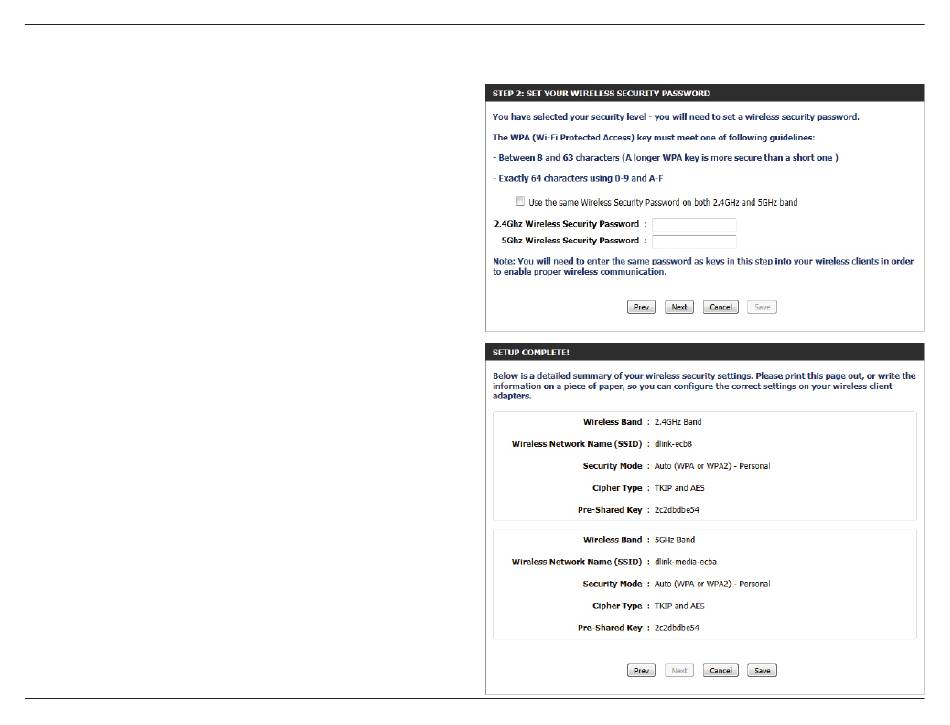Click the greyed Save button in Step 2

[762, 307]
